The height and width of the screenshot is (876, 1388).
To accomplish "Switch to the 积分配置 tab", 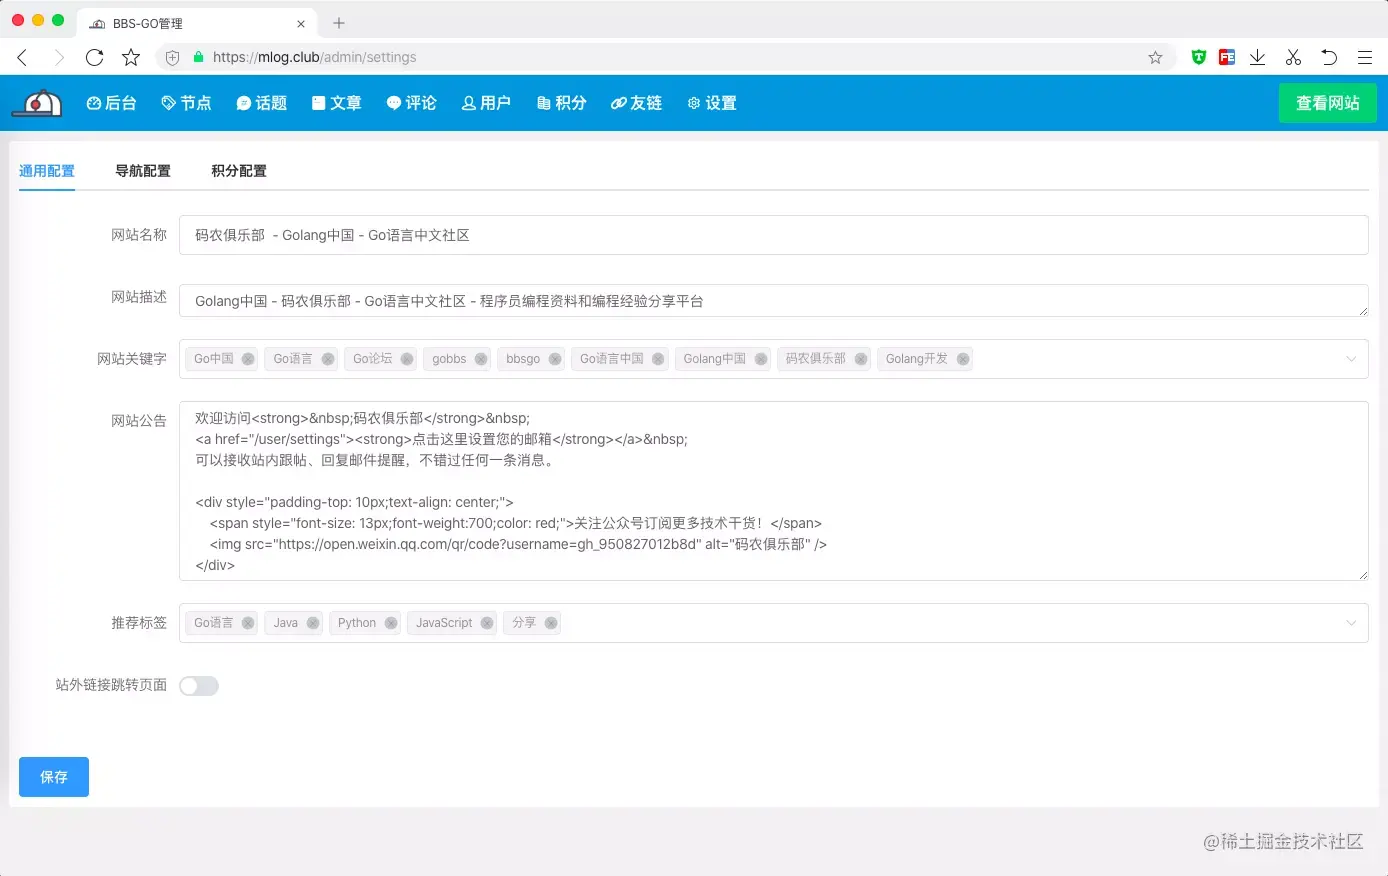I will click(239, 171).
